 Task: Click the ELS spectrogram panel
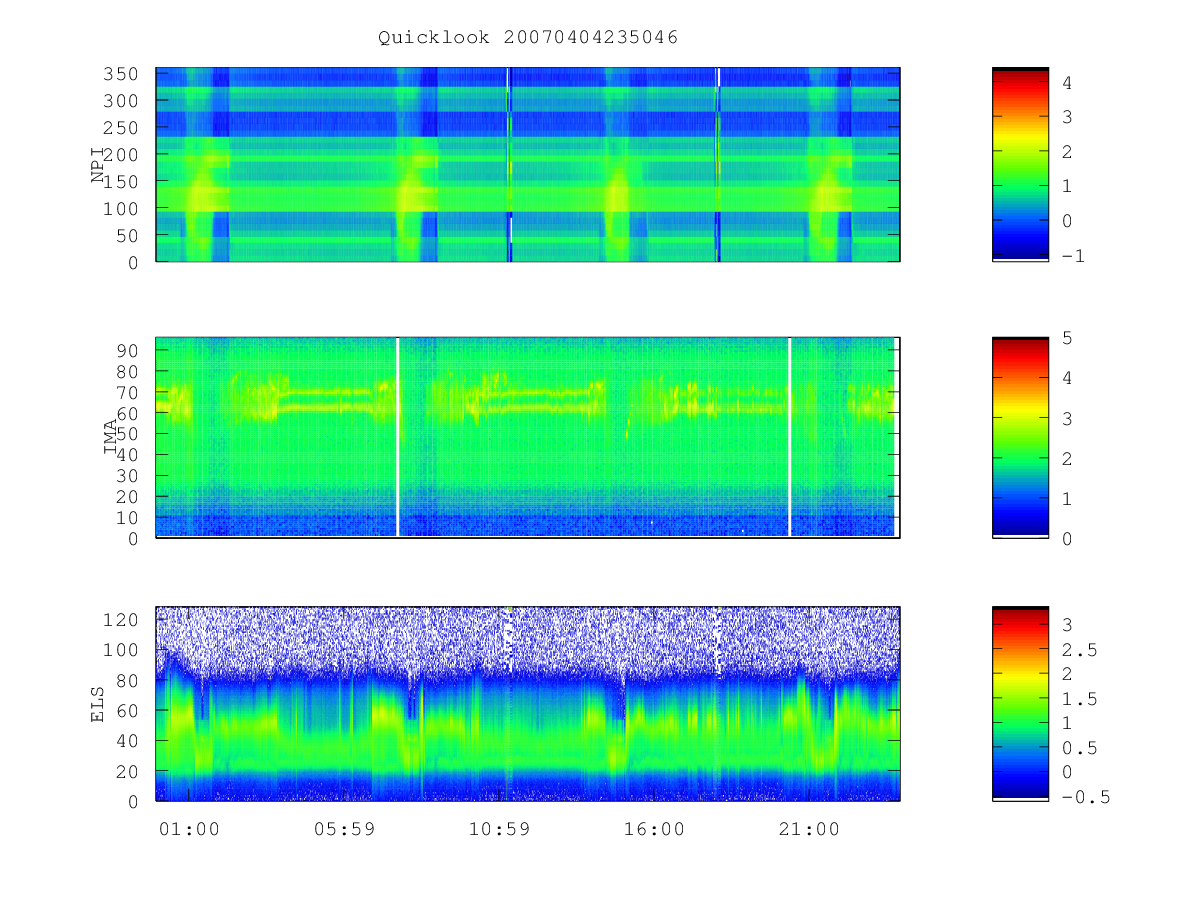[x=528, y=703]
